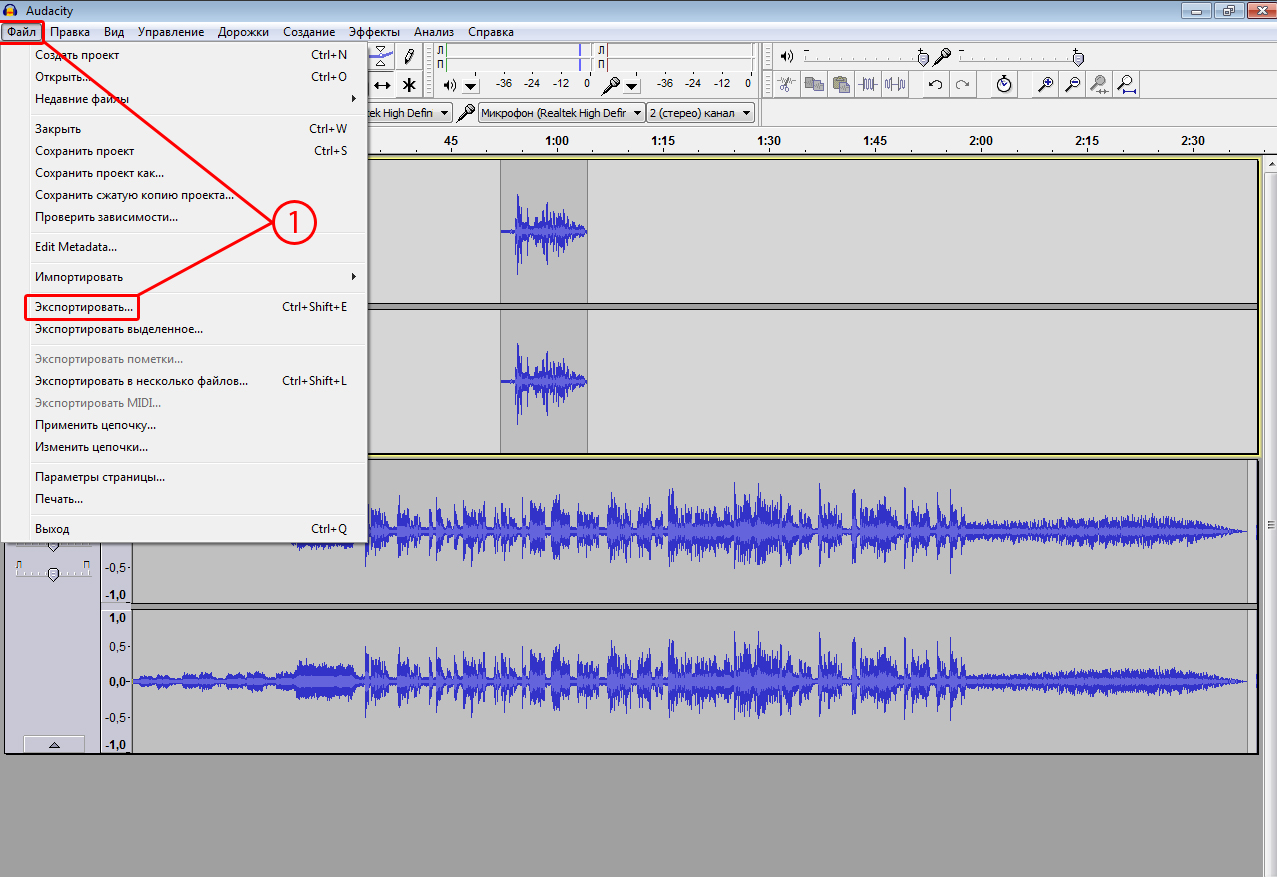
Task: Click the track pan slider handle
Action: (x=54, y=573)
